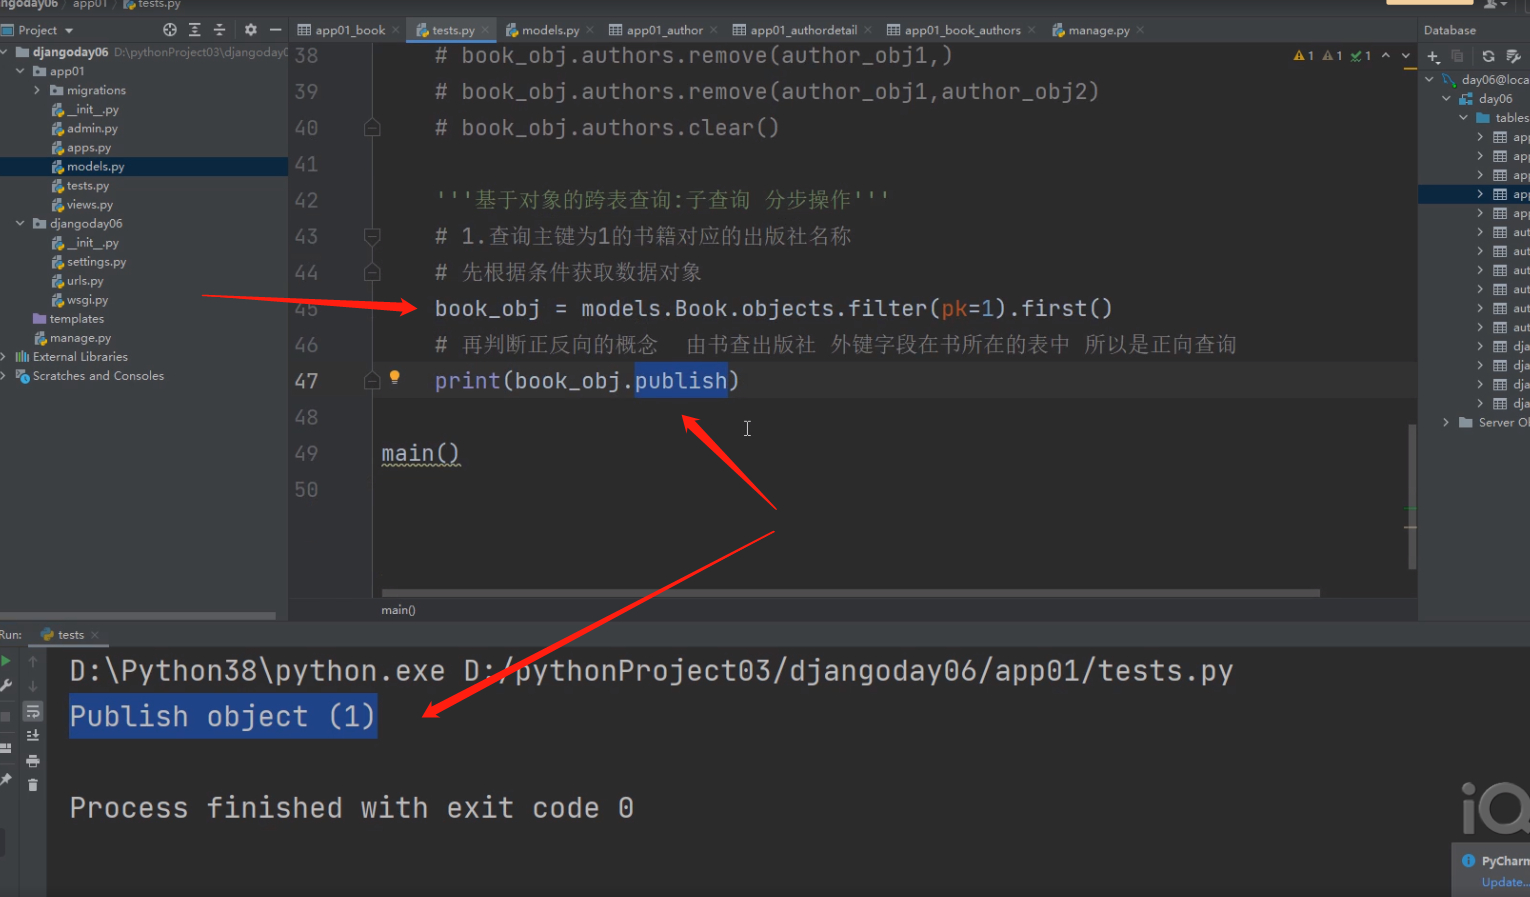Click the stop process square button
Image resolution: width=1530 pixels, height=897 pixels.
coord(6,716)
